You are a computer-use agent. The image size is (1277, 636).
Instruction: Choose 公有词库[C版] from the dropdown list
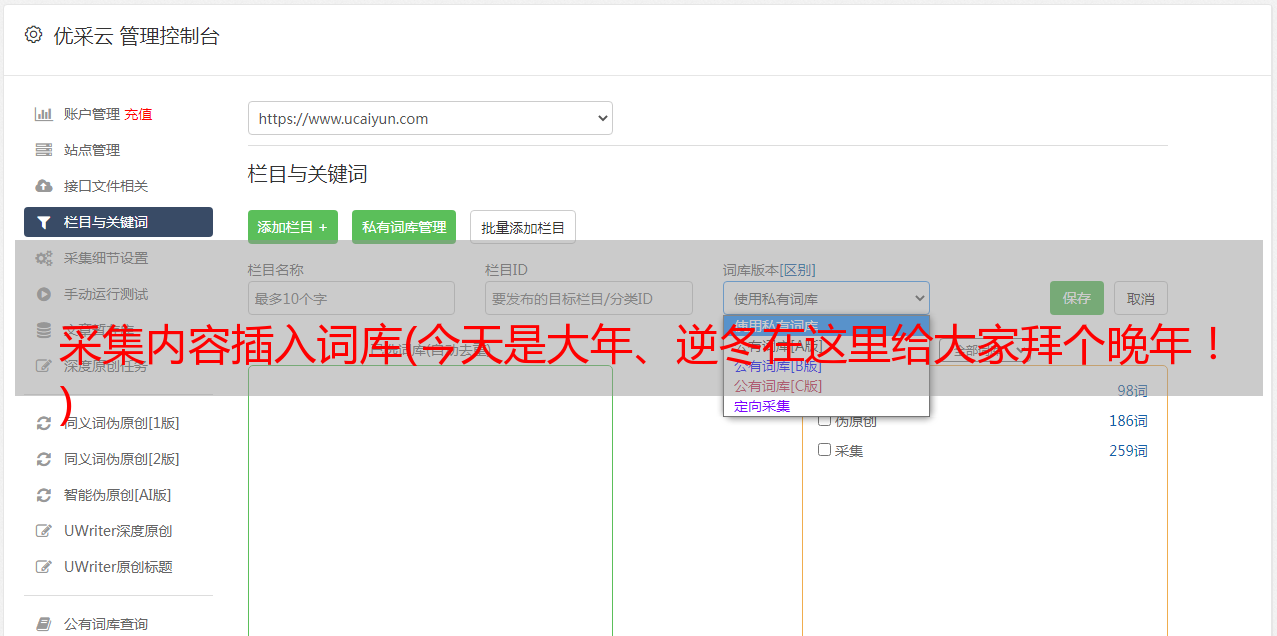click(x=826, y=386)
